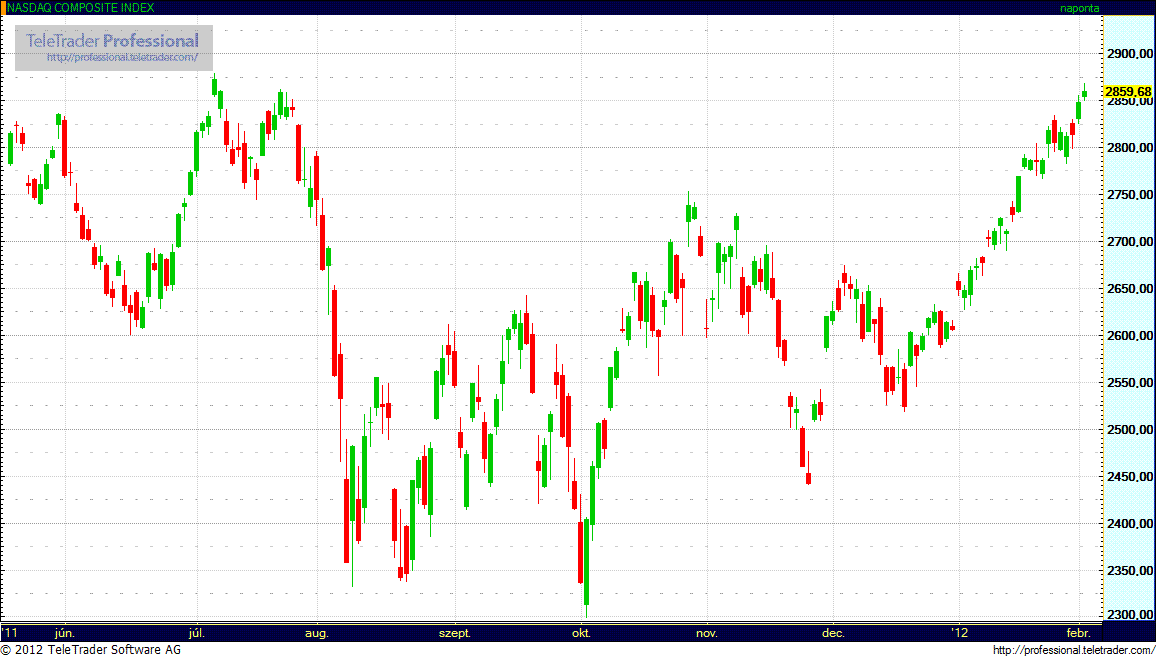Select the 'júl.' month marker

pyautogui.click(x=197, y=633)
